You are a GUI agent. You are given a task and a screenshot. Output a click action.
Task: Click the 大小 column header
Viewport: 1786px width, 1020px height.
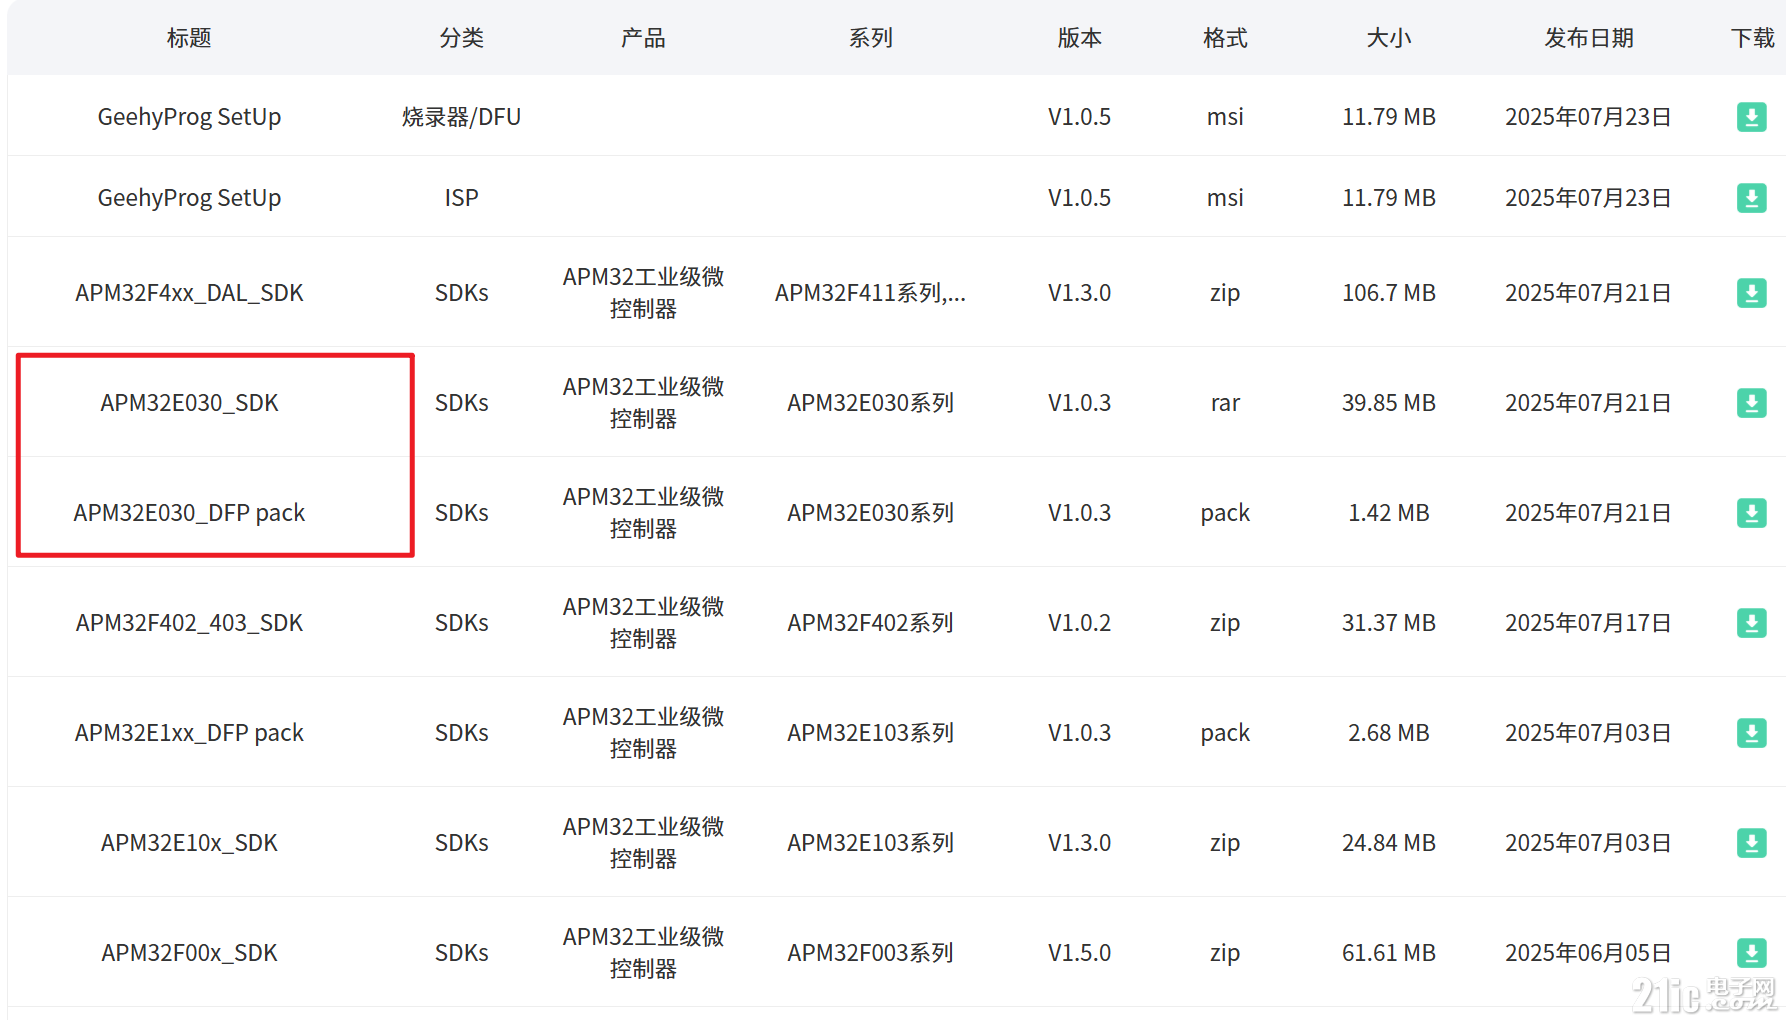click(x=1389, y=38)
